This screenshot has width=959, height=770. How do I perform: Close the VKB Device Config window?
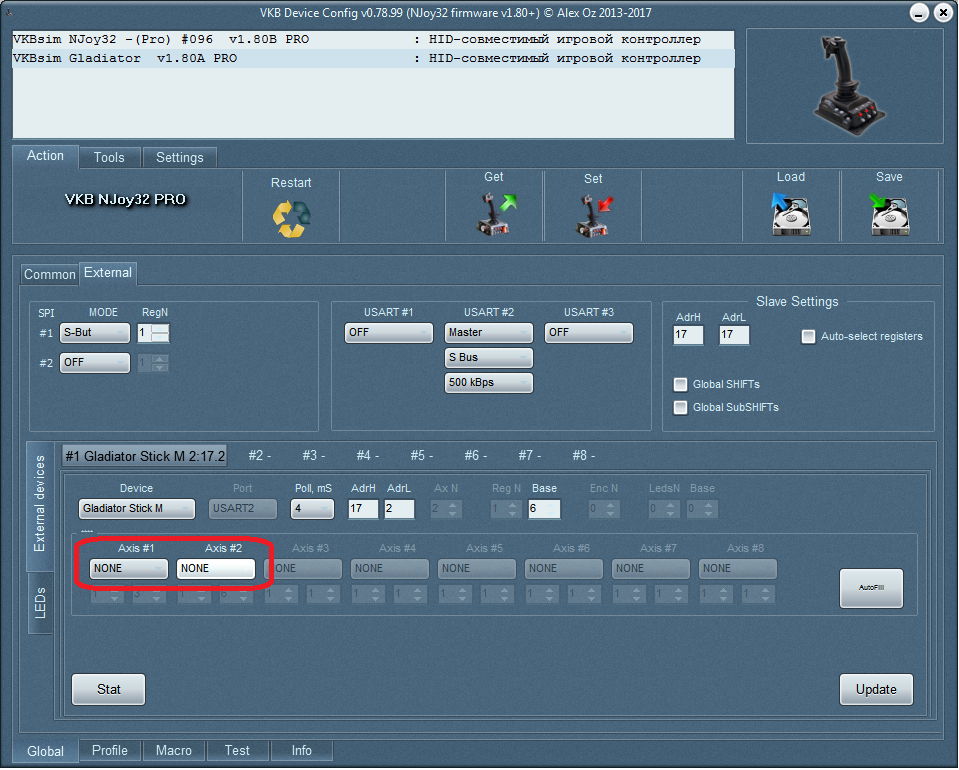(944, 13)
